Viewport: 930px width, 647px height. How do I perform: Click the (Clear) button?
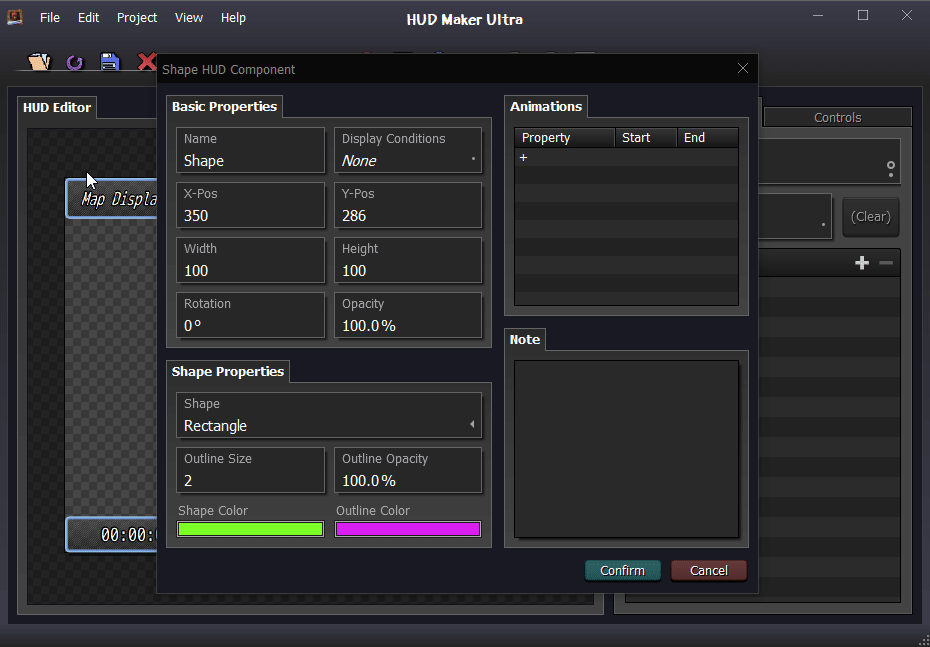[x=871, y=216]
